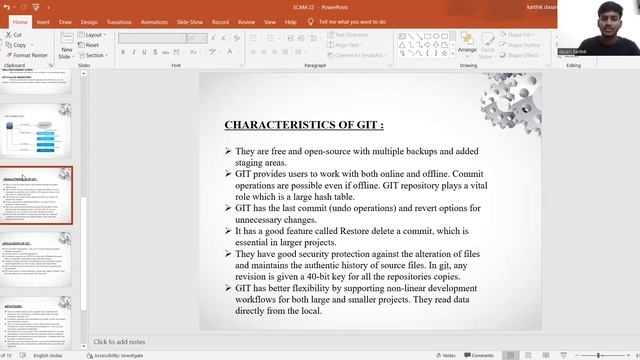Select the star shape in the shapes gallery
This screenshot has height=360, width=640.
pos(444,53)
